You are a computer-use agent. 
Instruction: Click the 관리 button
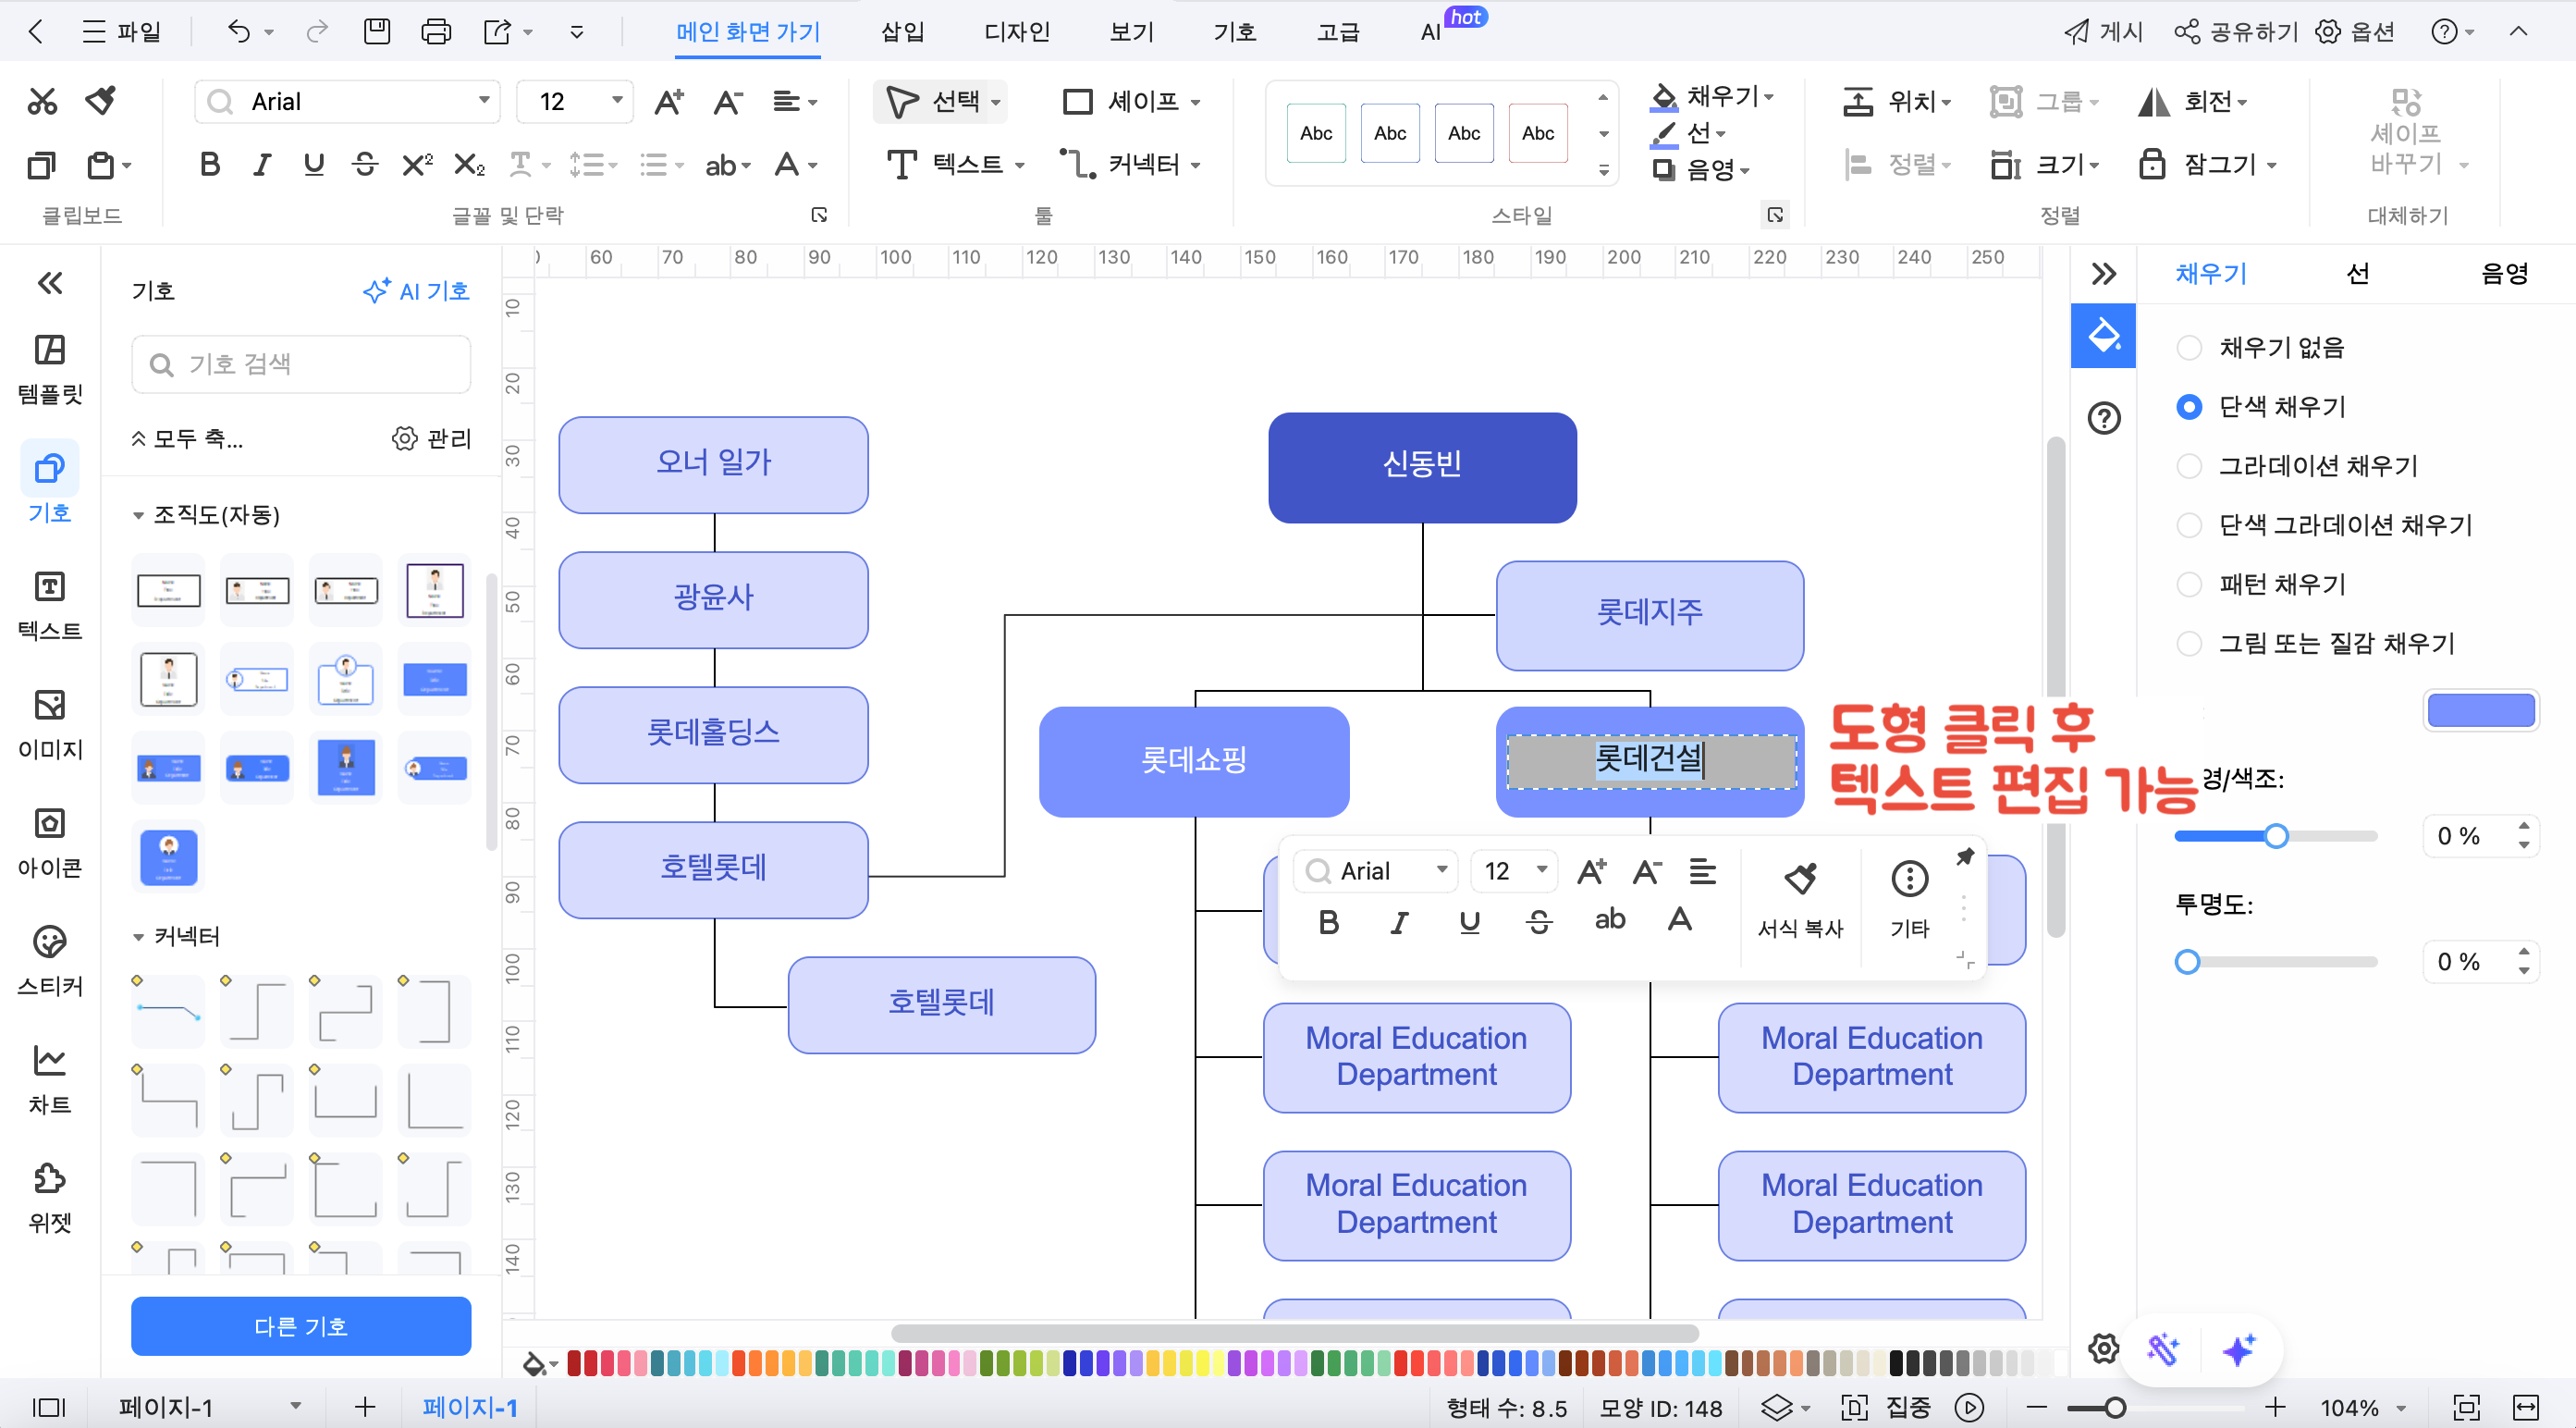[x=432, y=438]
